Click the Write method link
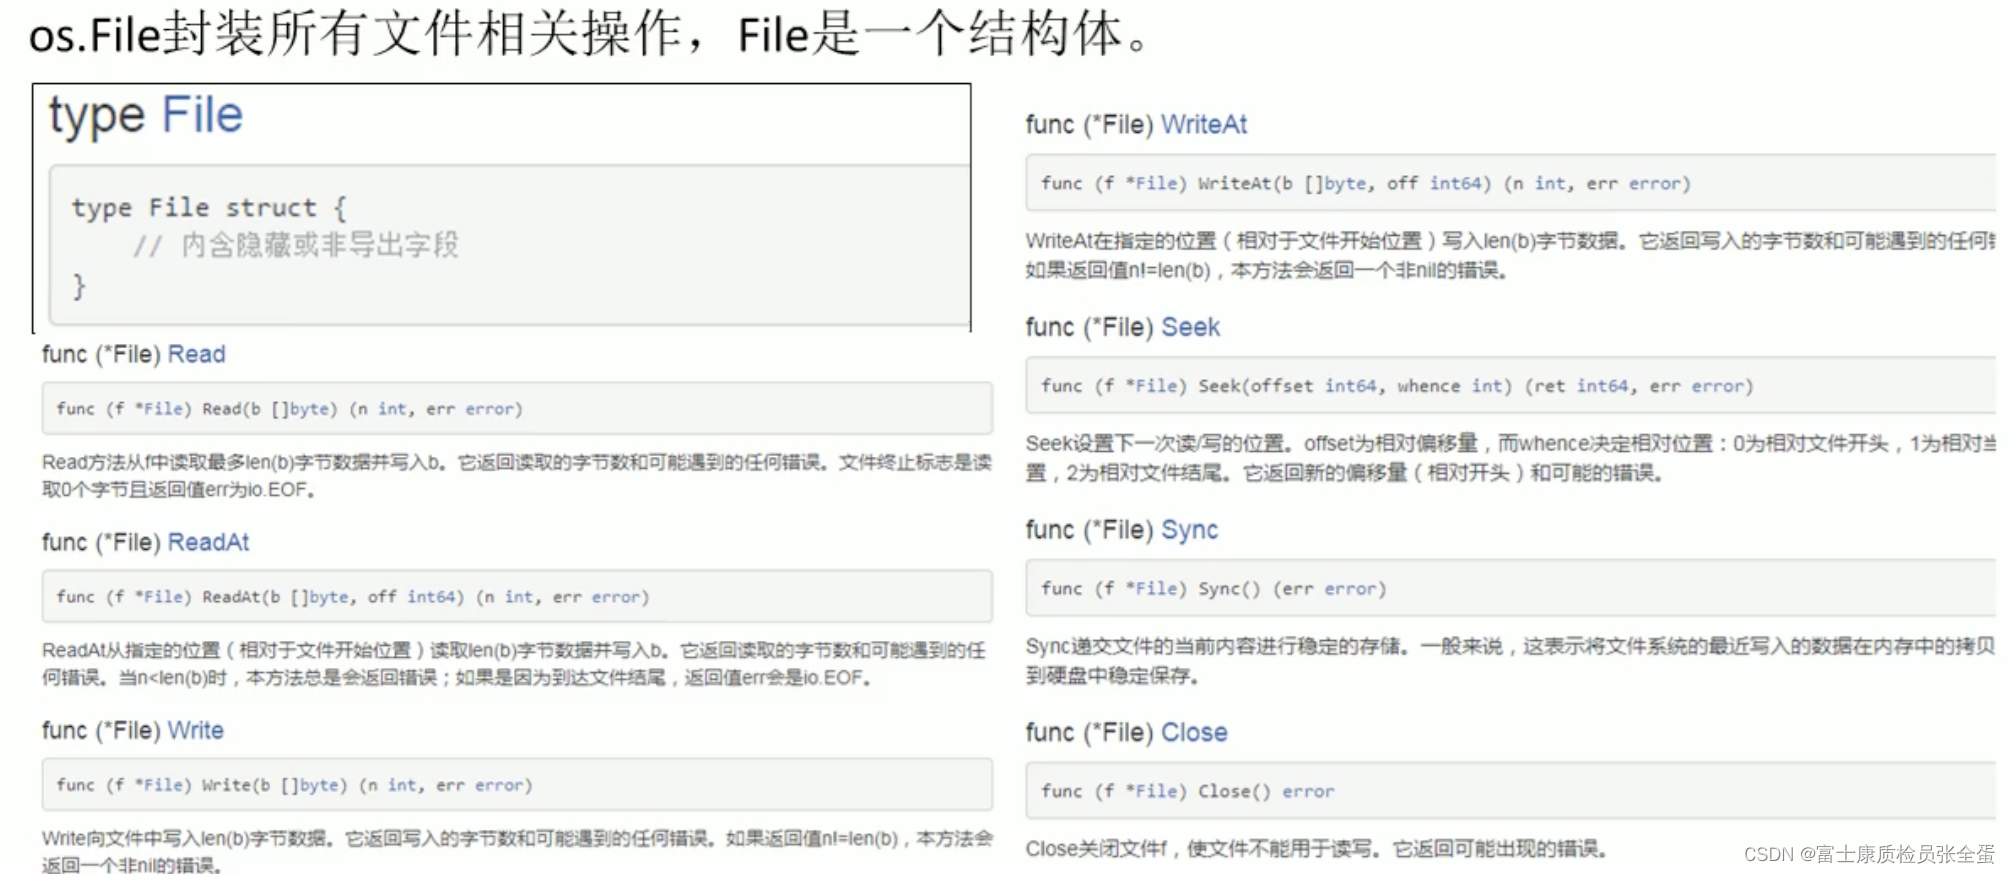Screen dimensions: 2010x874 pos(195,730)
